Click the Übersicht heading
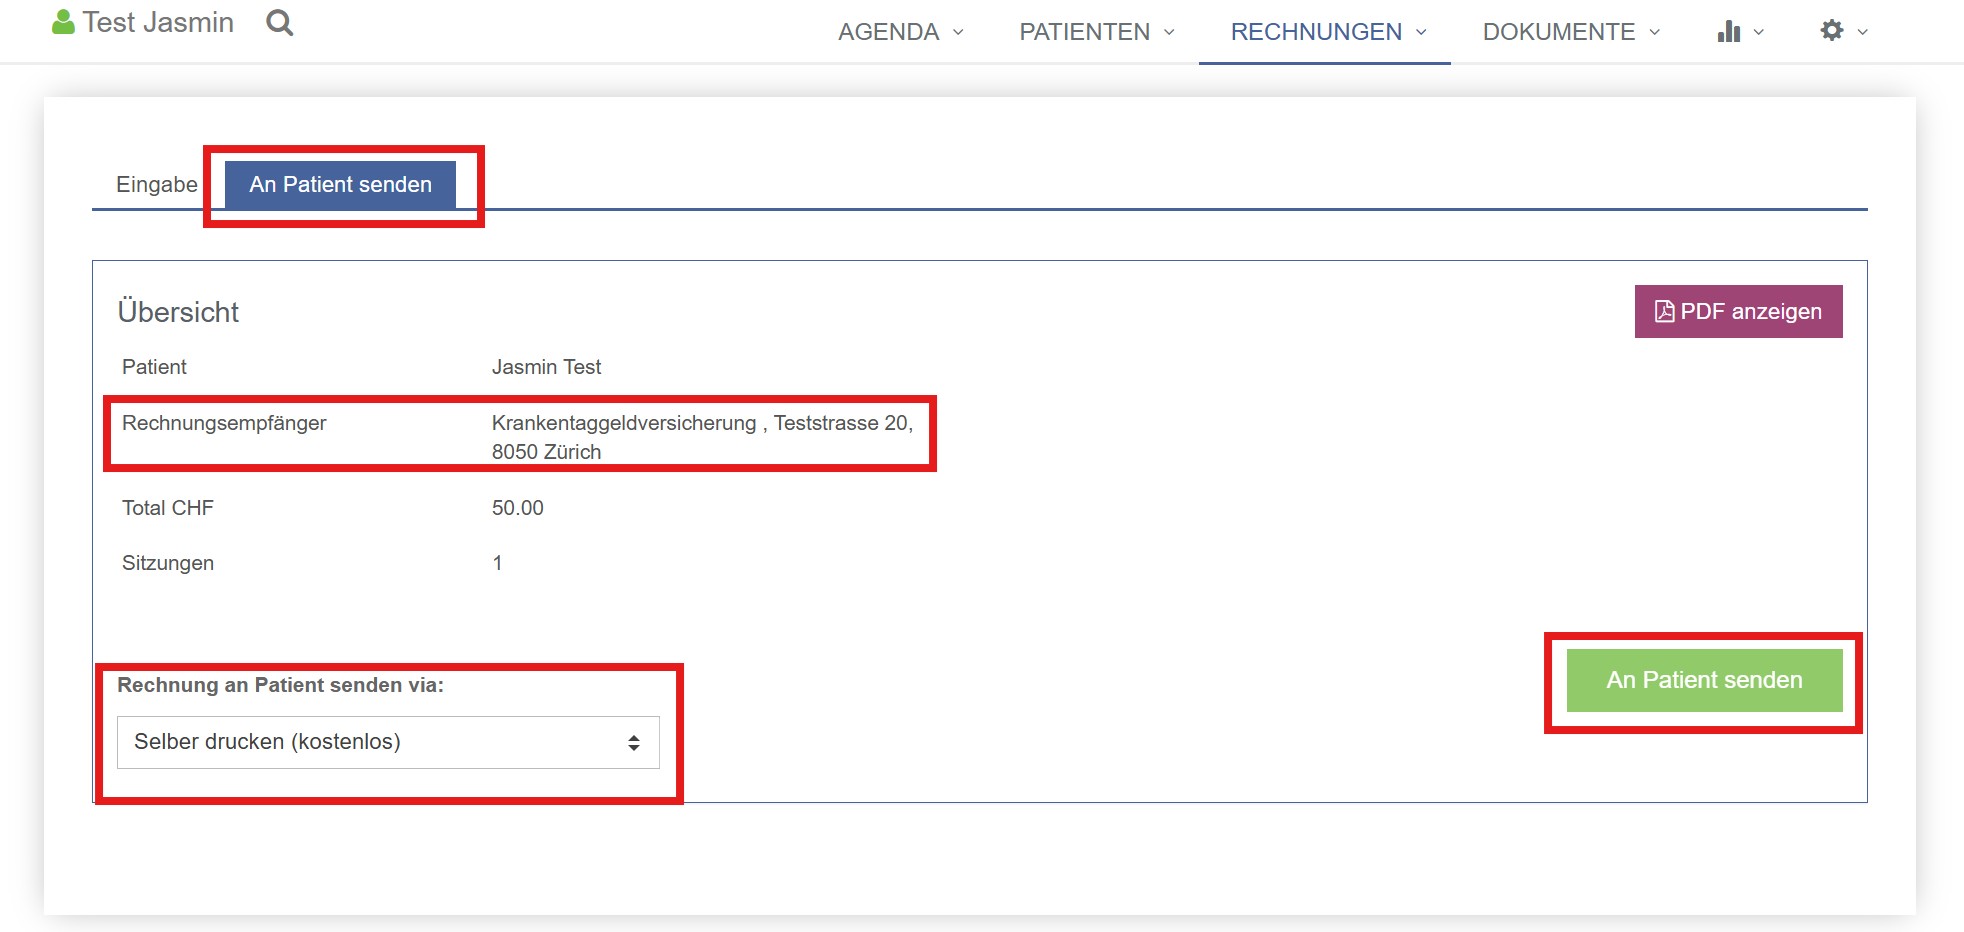The height and width of the screenshot is (932, 1964). (178, 312)
